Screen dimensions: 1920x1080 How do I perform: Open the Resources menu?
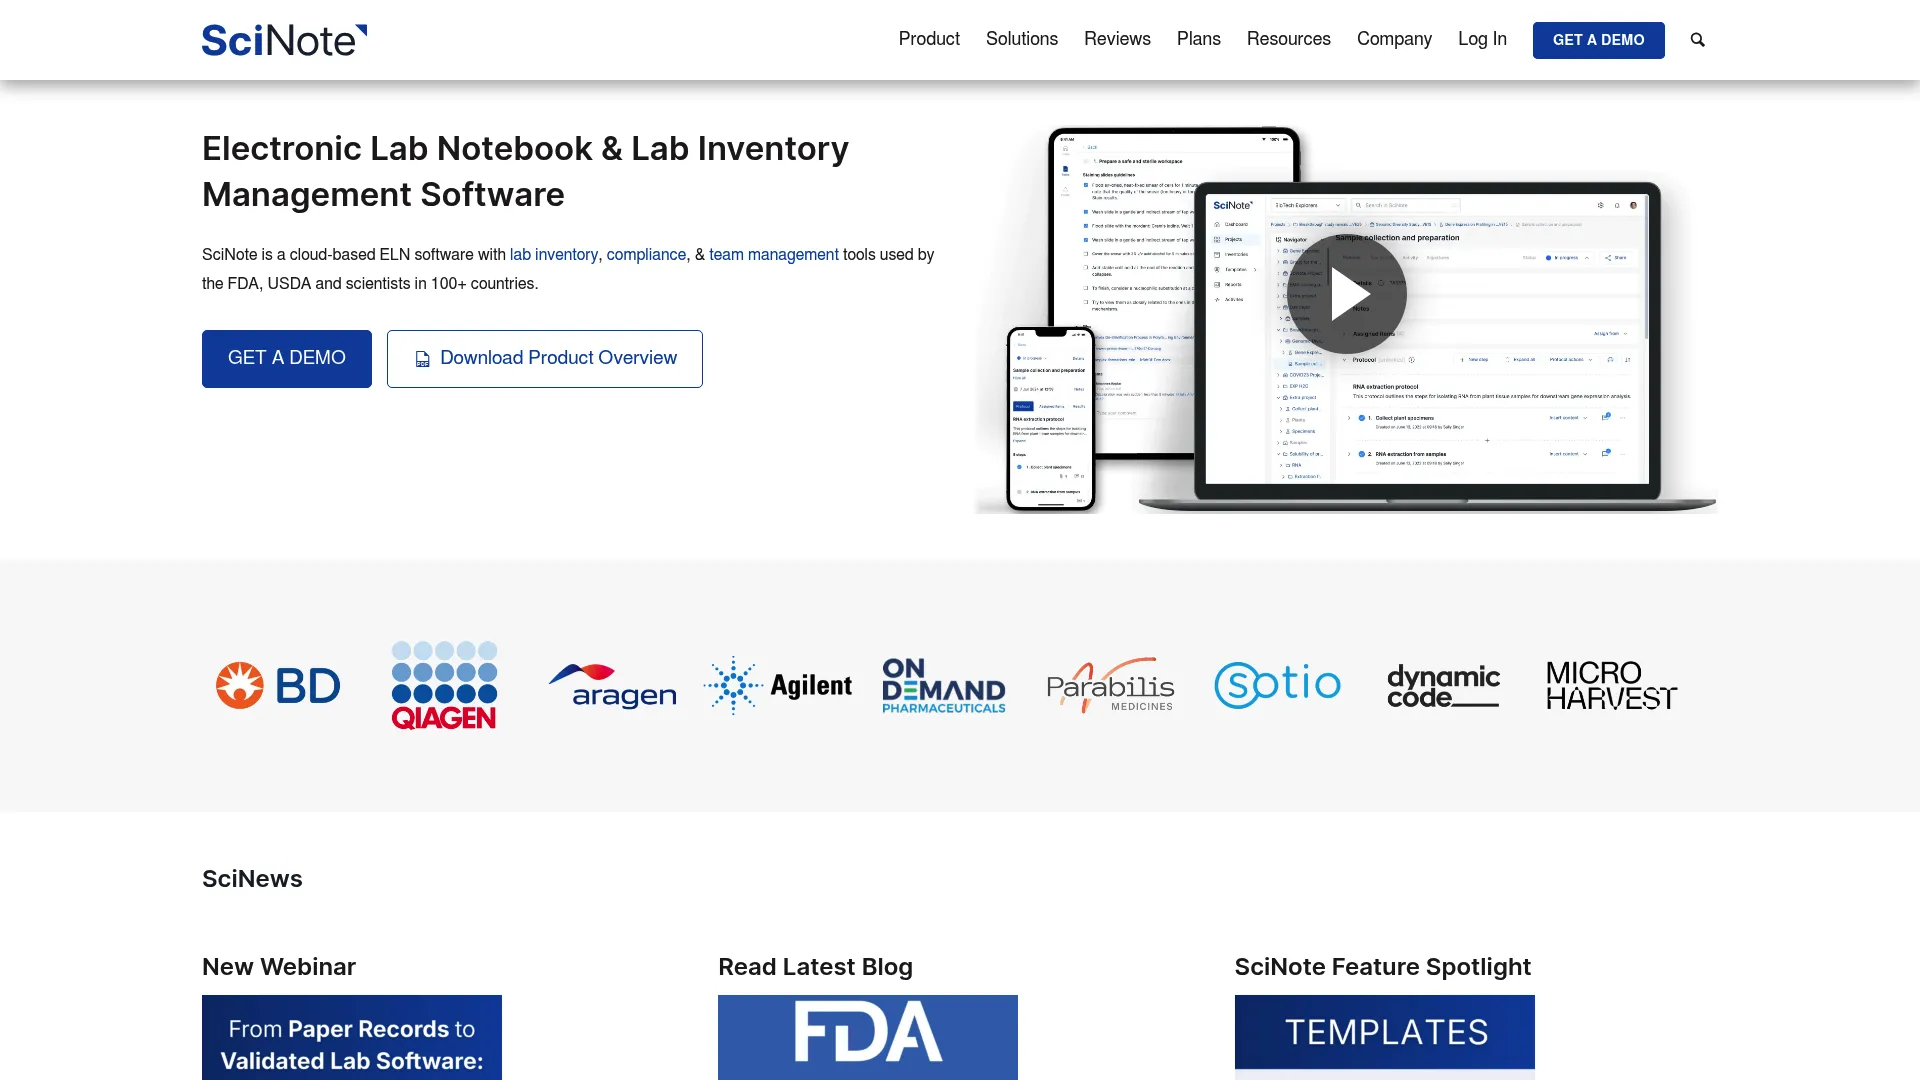tap(1289, 39)
